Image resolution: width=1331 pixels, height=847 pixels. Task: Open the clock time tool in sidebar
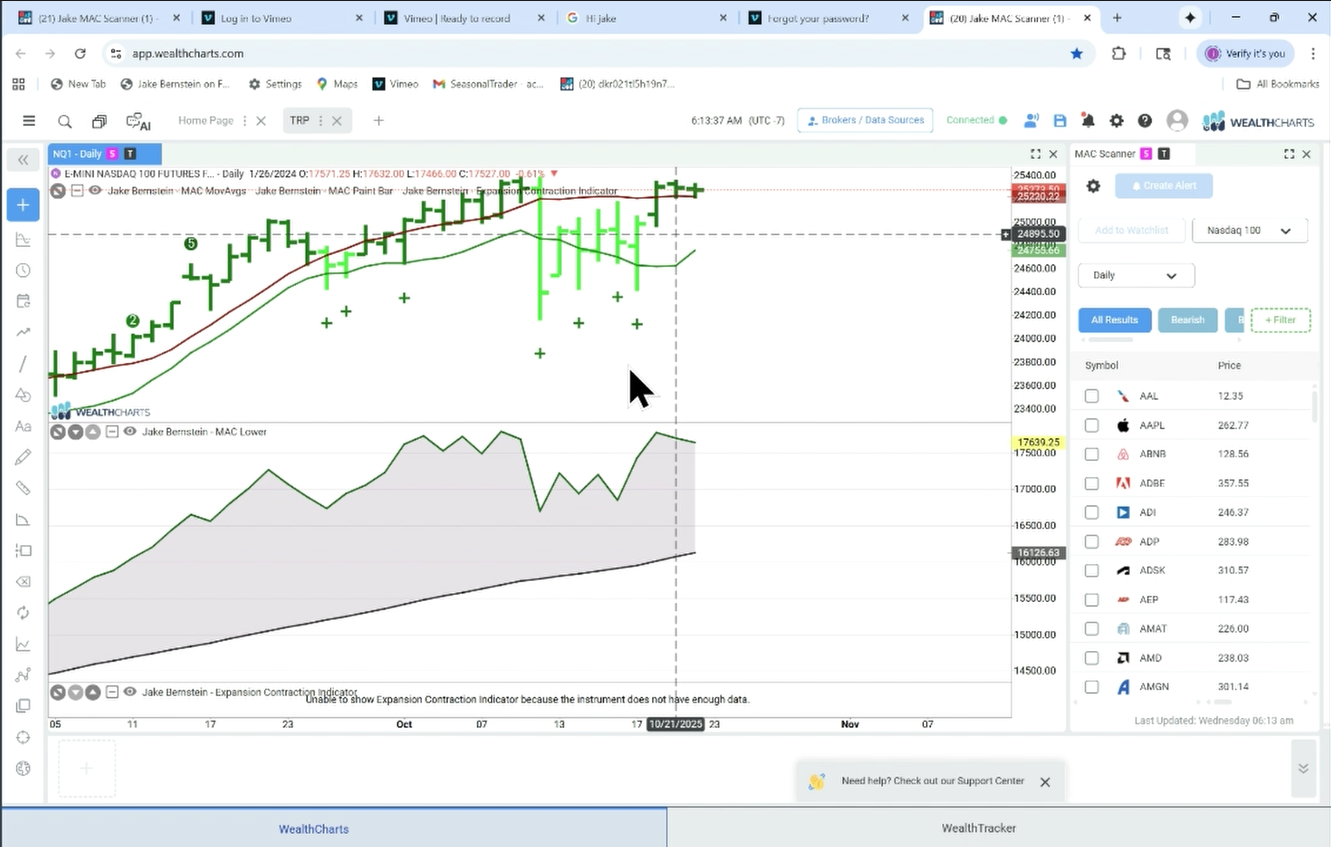click(x=23, y=270)
